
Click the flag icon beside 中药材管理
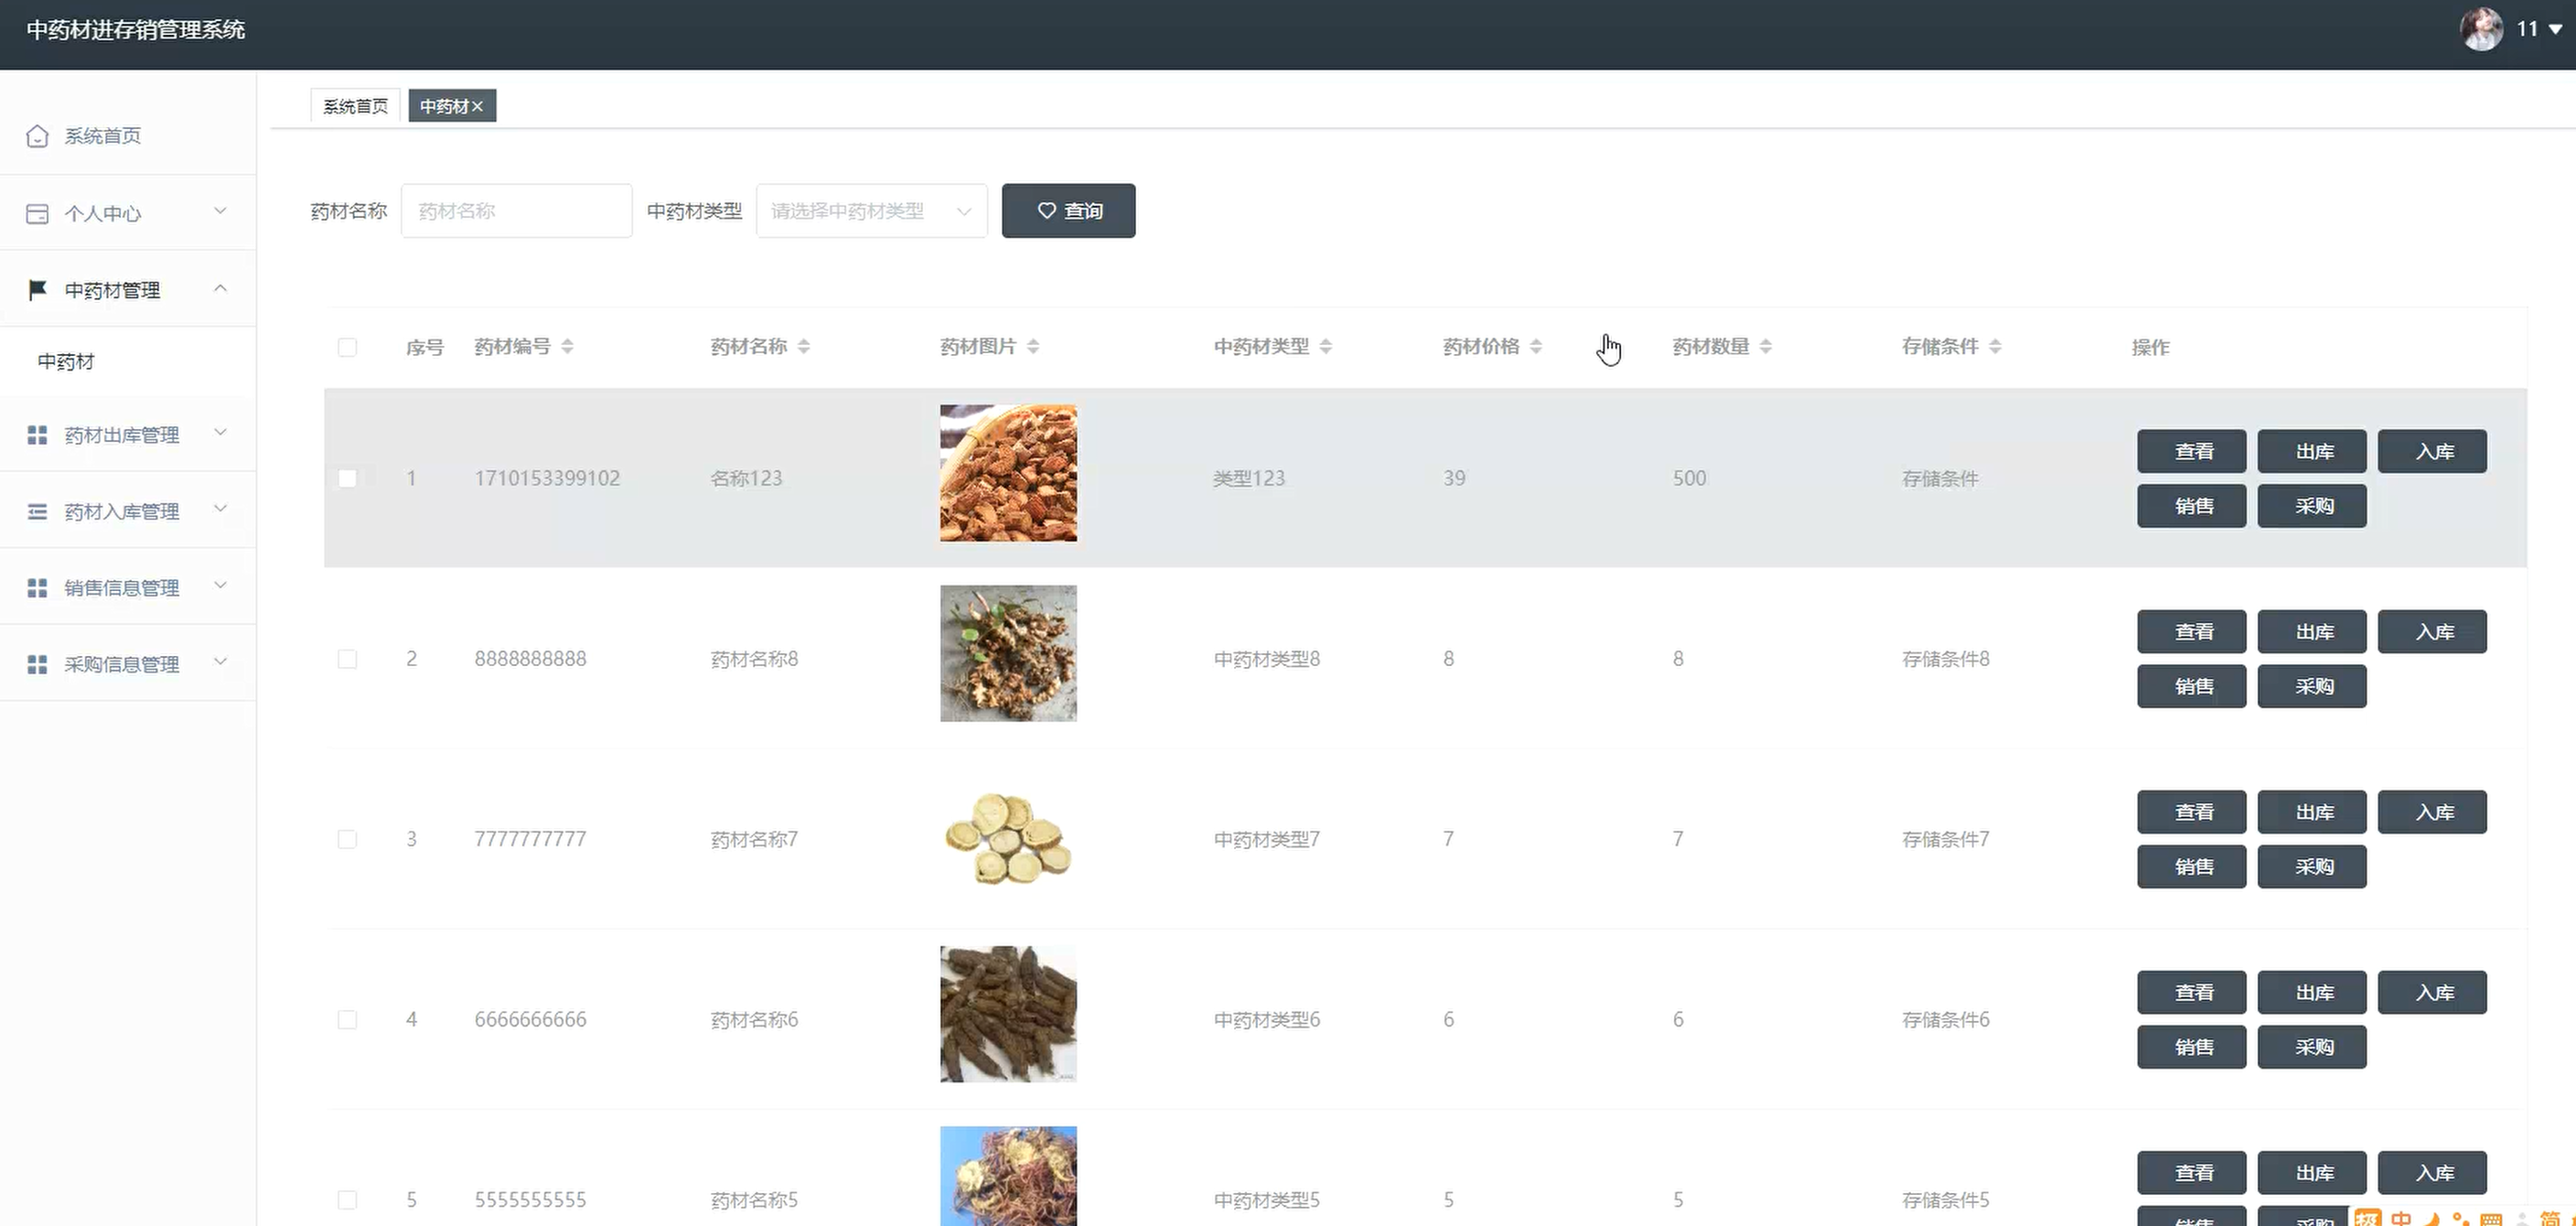tap(37, 290)
